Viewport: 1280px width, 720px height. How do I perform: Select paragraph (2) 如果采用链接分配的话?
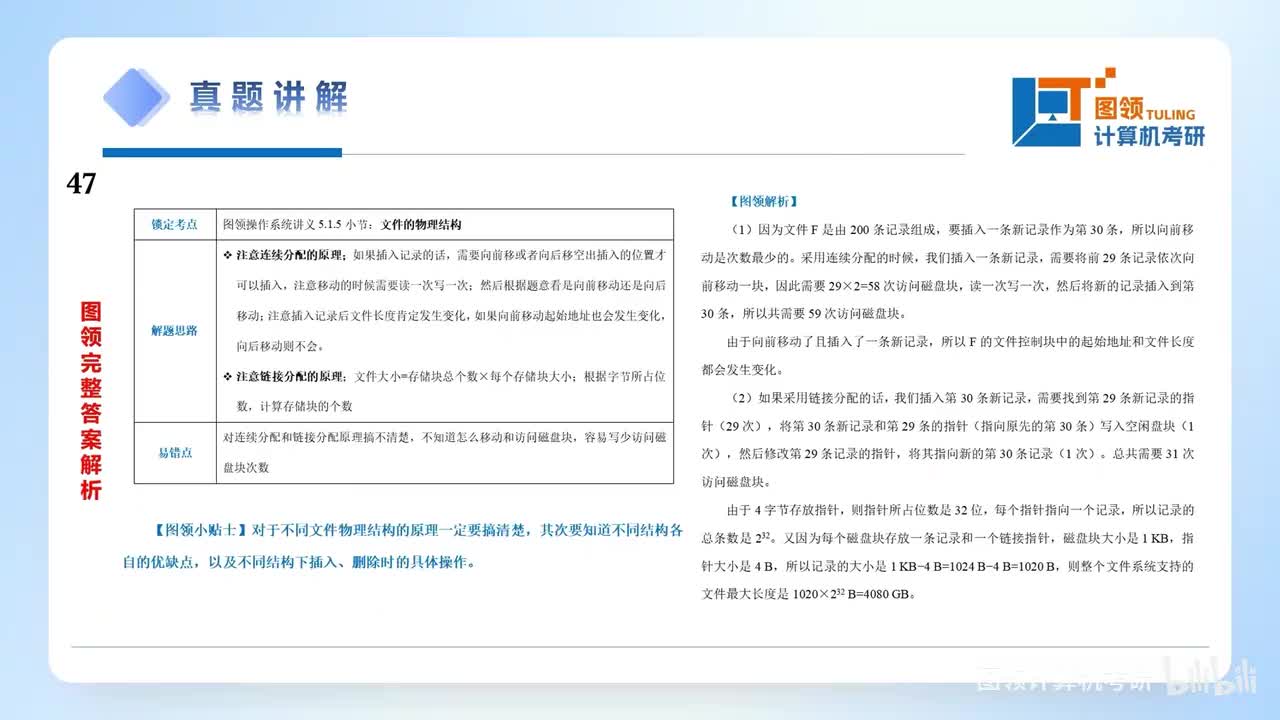[948, 439]
